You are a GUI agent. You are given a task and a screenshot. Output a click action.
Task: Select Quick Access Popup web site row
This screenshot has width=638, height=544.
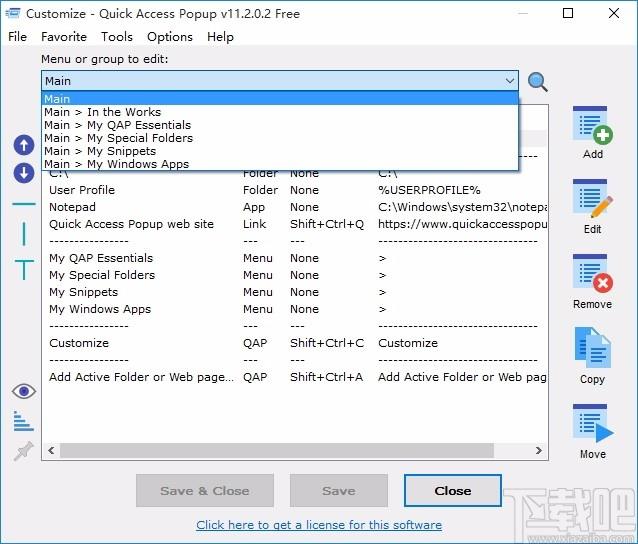pyautogui.click(x=295, y=224)
